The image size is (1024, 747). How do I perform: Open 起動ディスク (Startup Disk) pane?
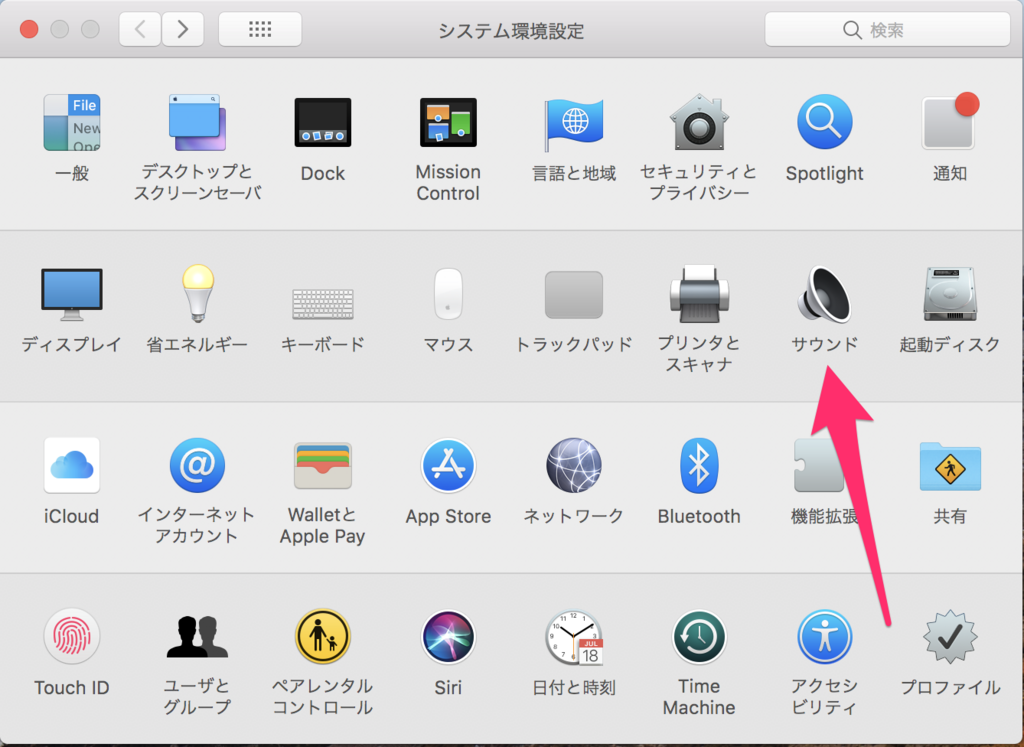950,294
